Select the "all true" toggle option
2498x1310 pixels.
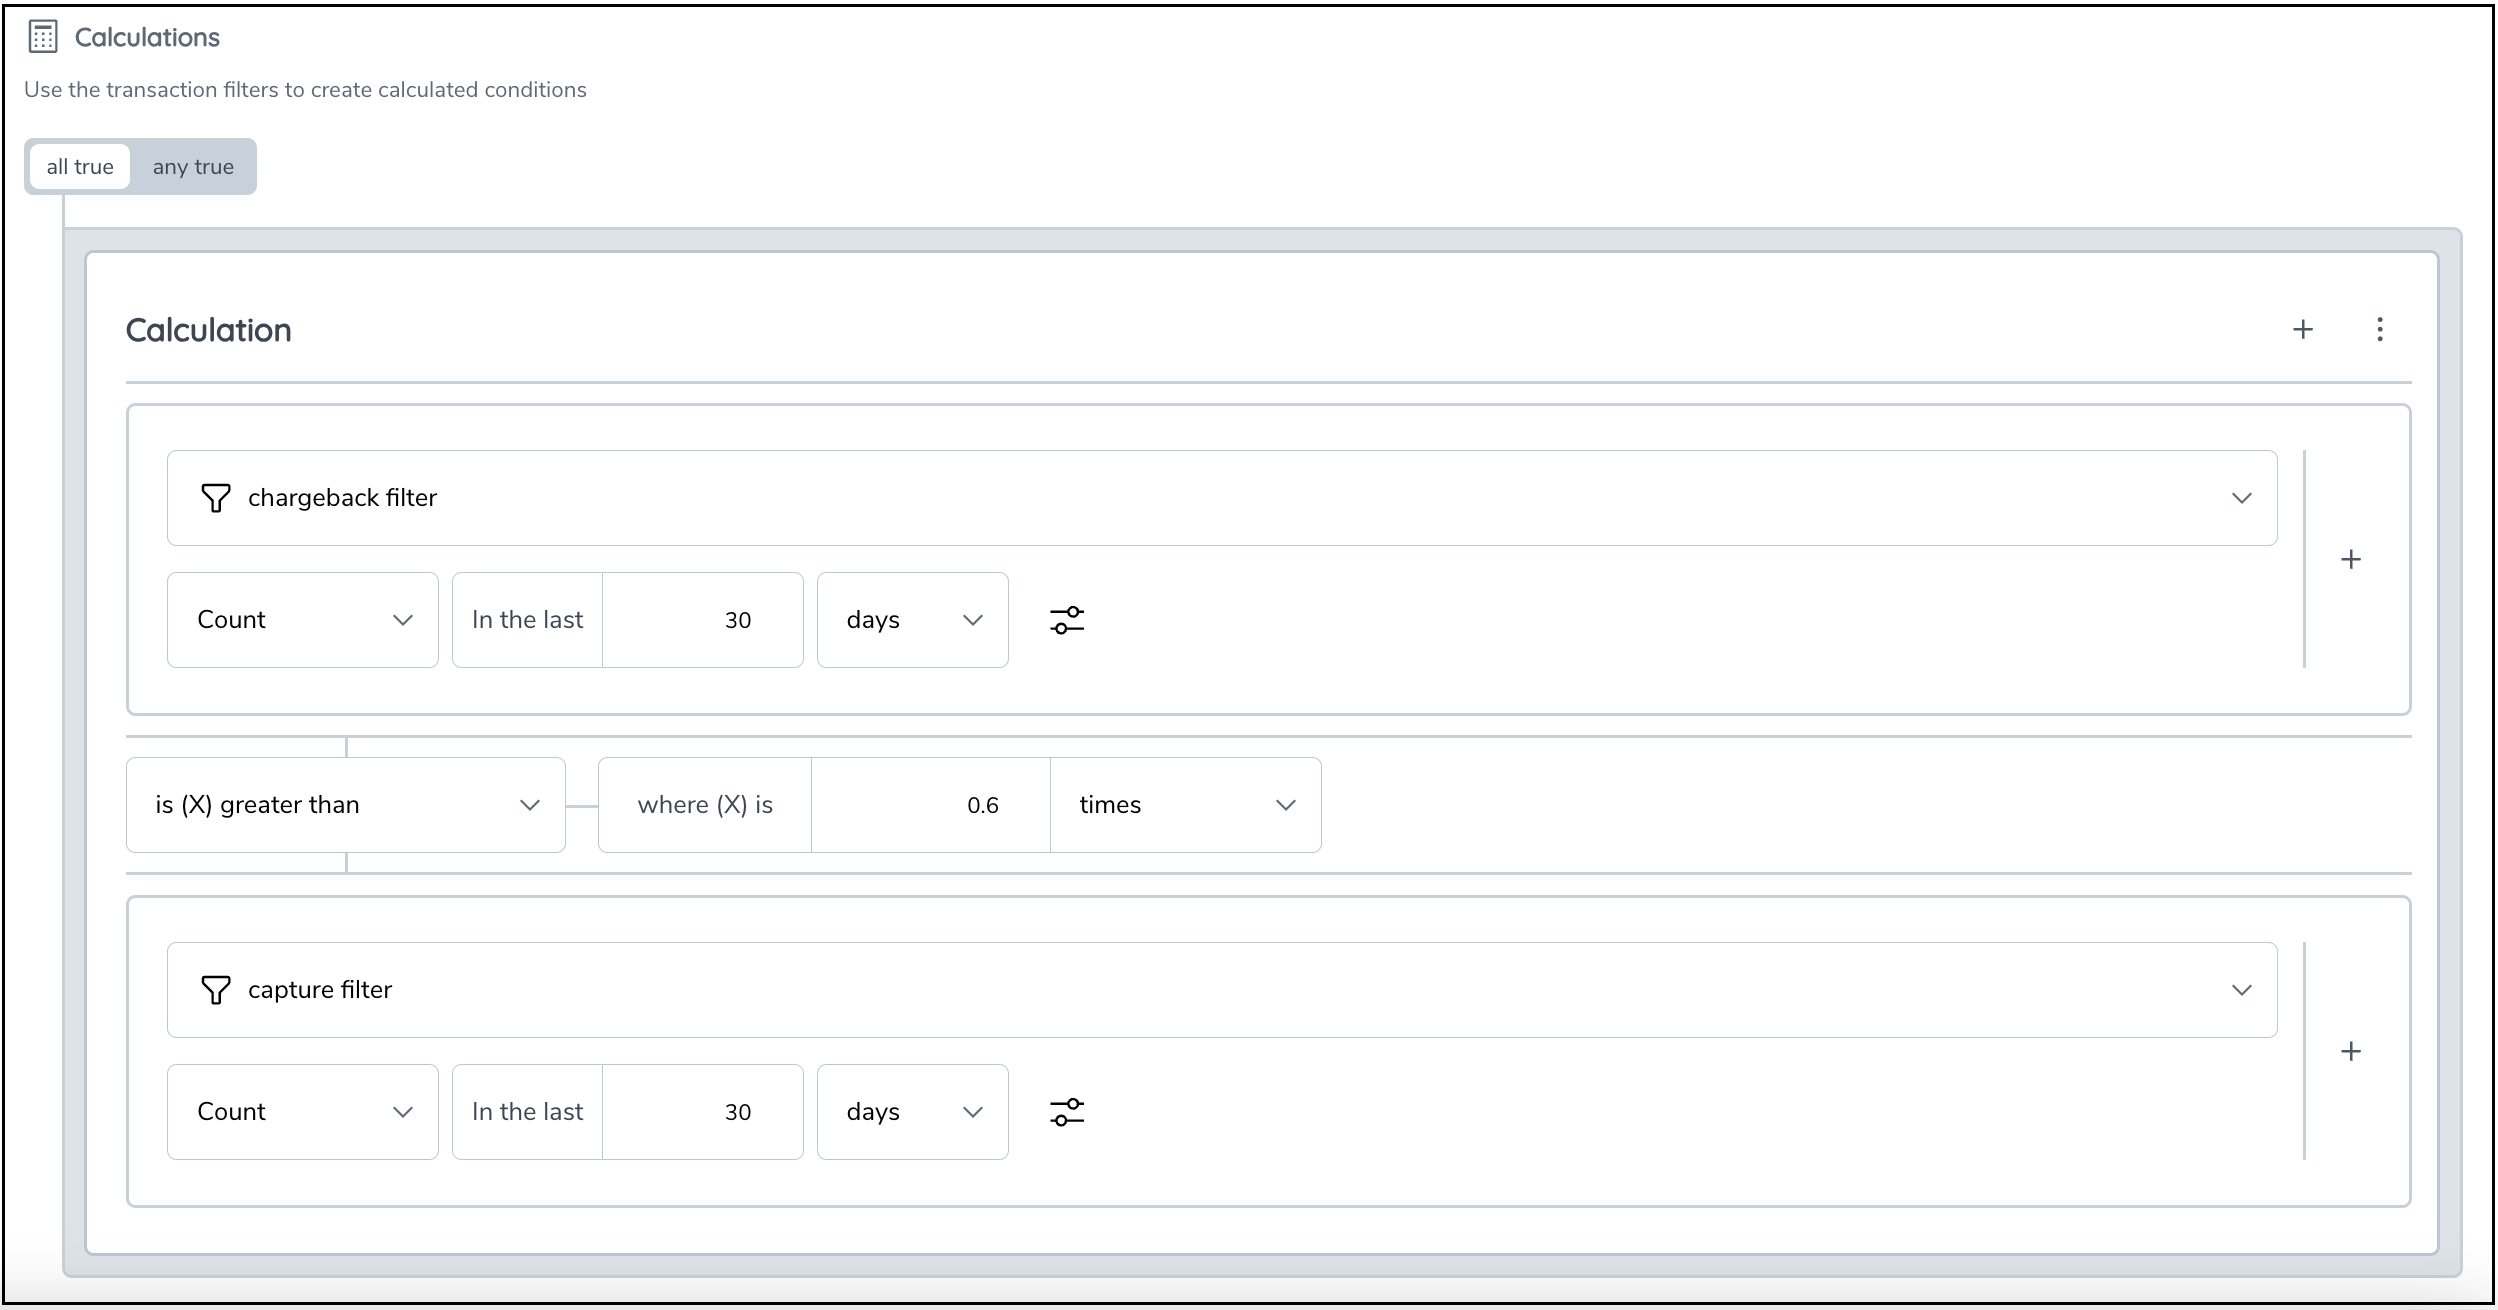(80, 167)
